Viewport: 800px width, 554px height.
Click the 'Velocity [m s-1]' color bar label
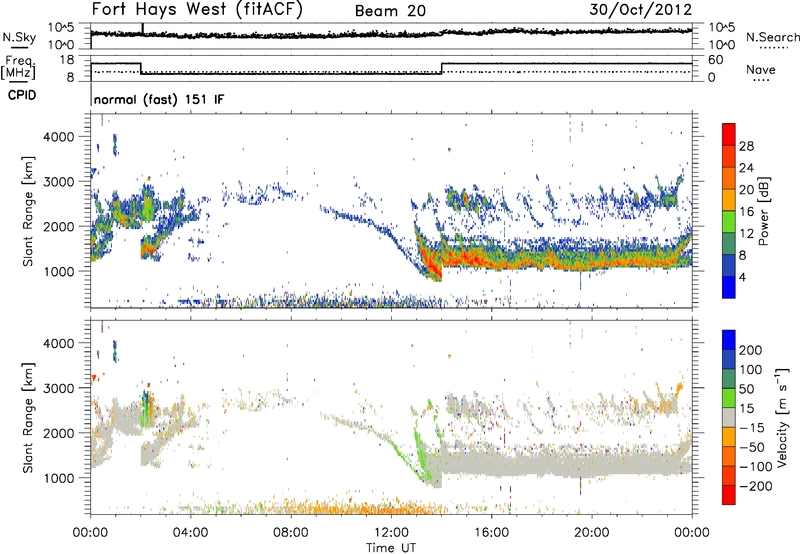pyautogui.click(x=782, y=417)
